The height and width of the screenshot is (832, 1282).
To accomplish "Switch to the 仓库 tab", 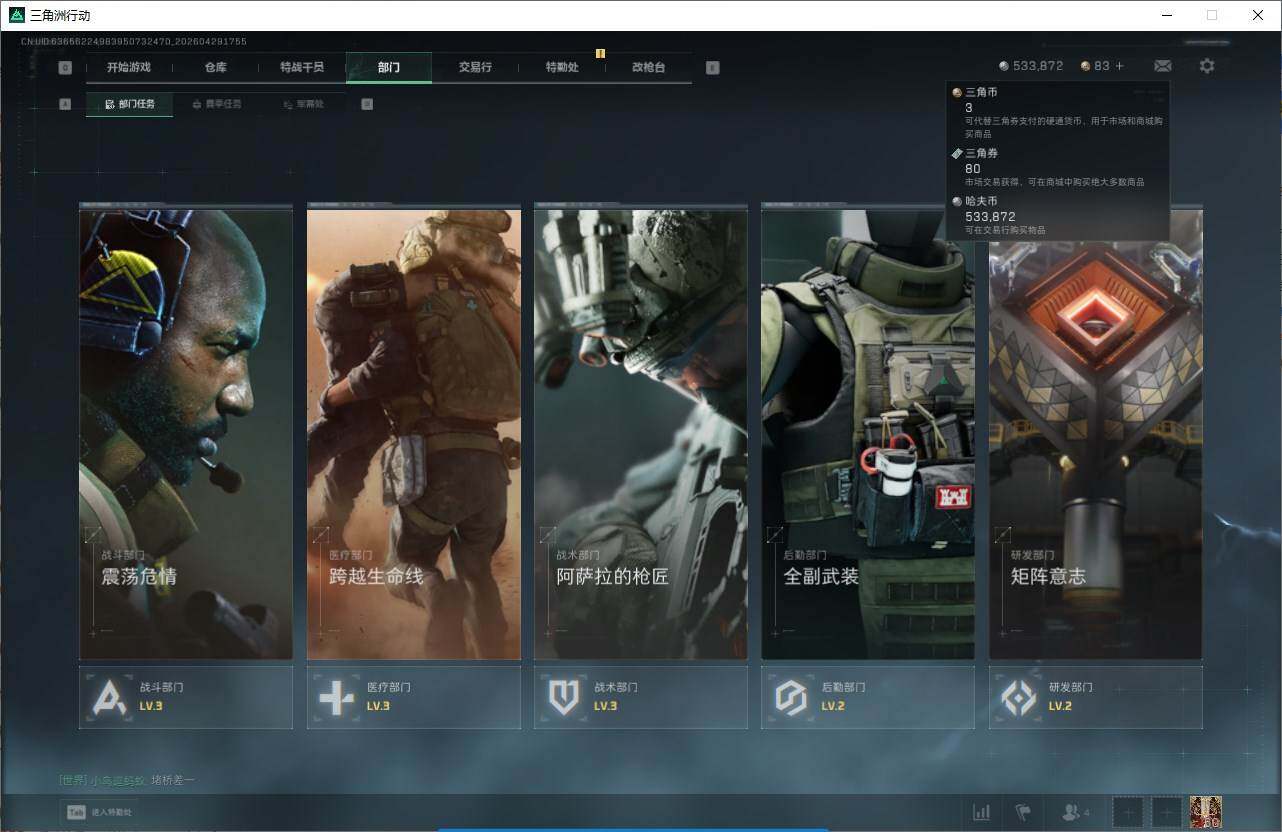I will tap(215, 68).
